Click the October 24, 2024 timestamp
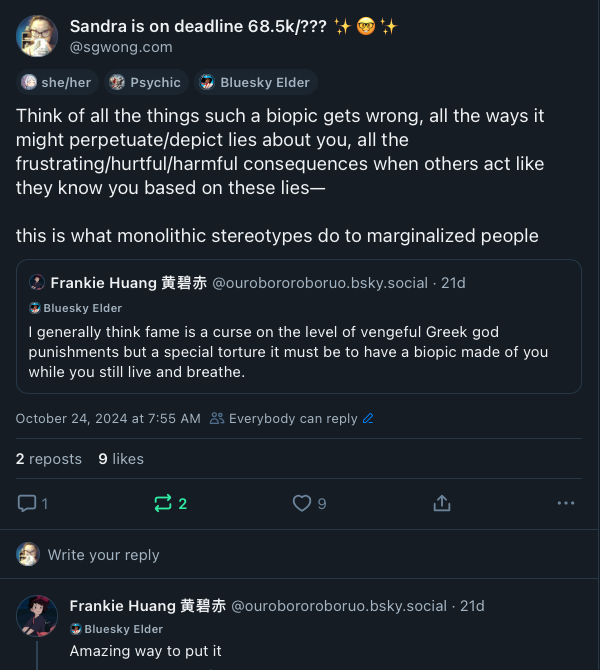The width and height of the screenshot is (600, 670). (x=108, y=419)
